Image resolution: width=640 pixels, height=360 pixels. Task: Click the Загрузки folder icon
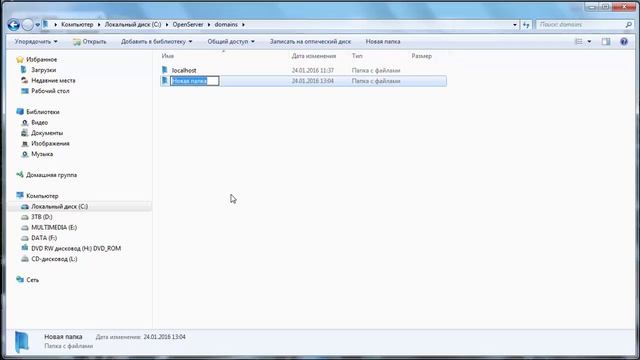[x=24, y=70]
